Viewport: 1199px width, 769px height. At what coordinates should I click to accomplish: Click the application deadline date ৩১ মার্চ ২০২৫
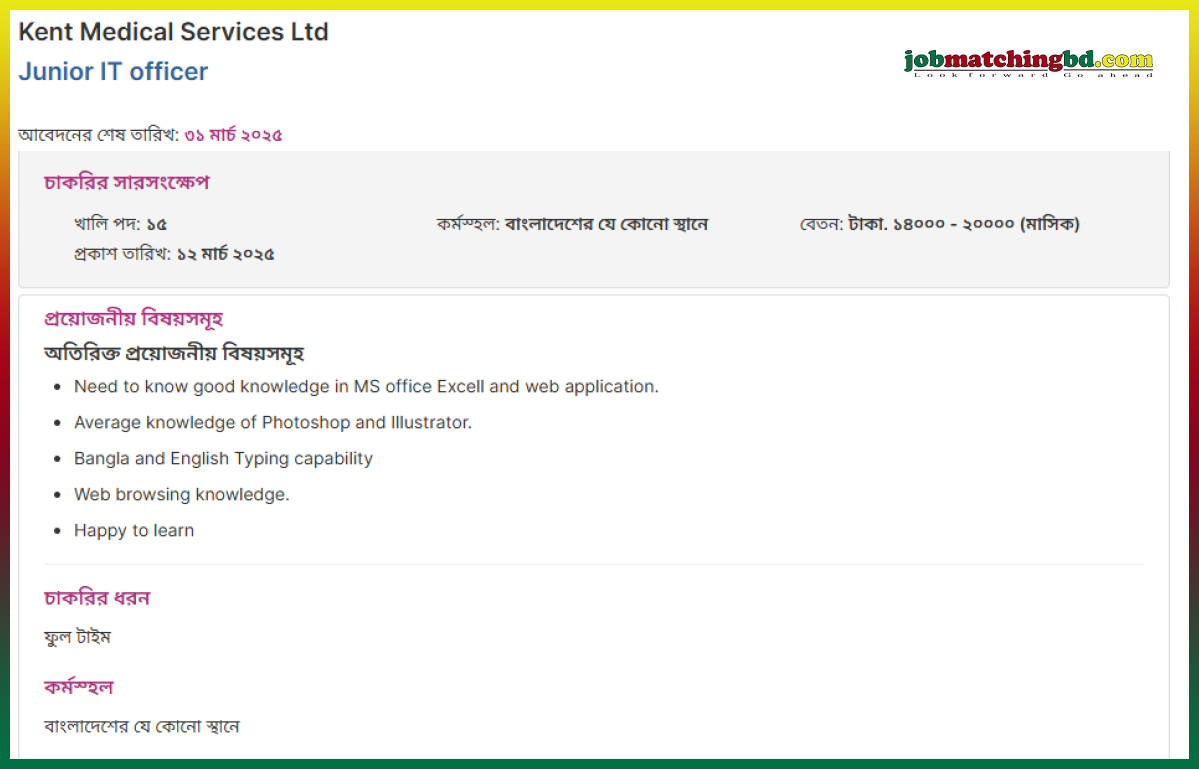(x=232, y=133)
